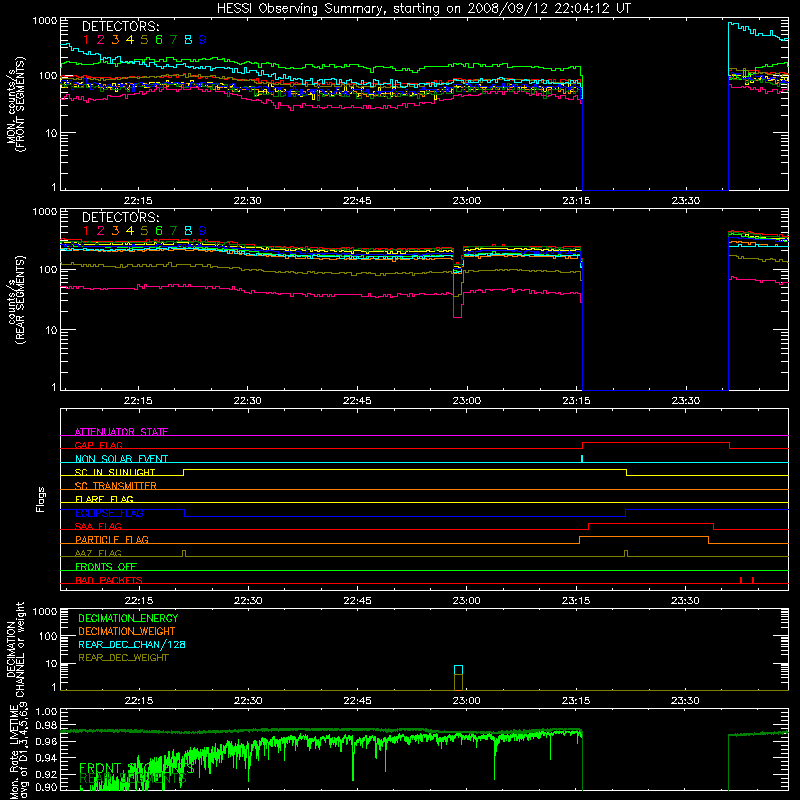Click the 23:15 time label under flags plot

point(576,601)
